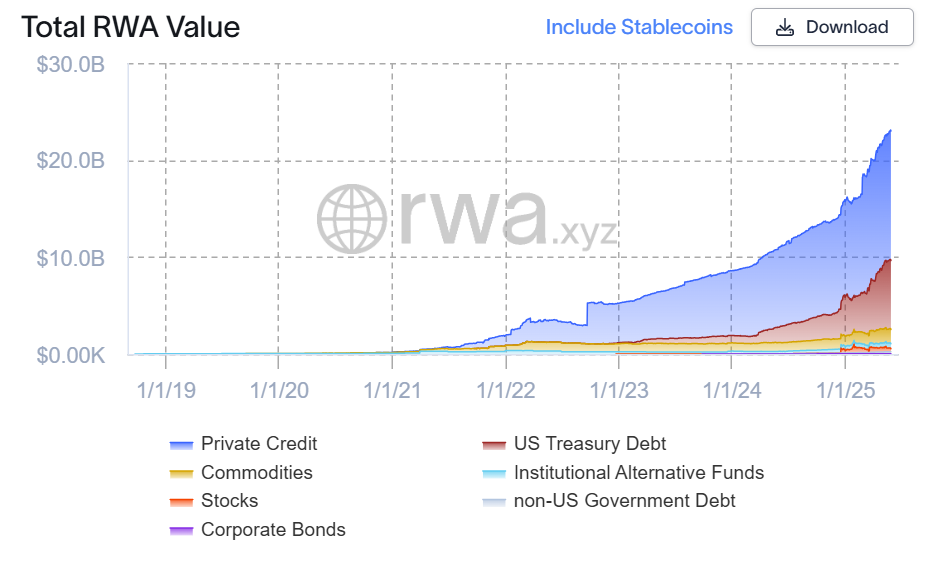Viewport: 935px width, 587px height.
Task: Hide the Commodities series from the chart
Action: click(258, 473)
